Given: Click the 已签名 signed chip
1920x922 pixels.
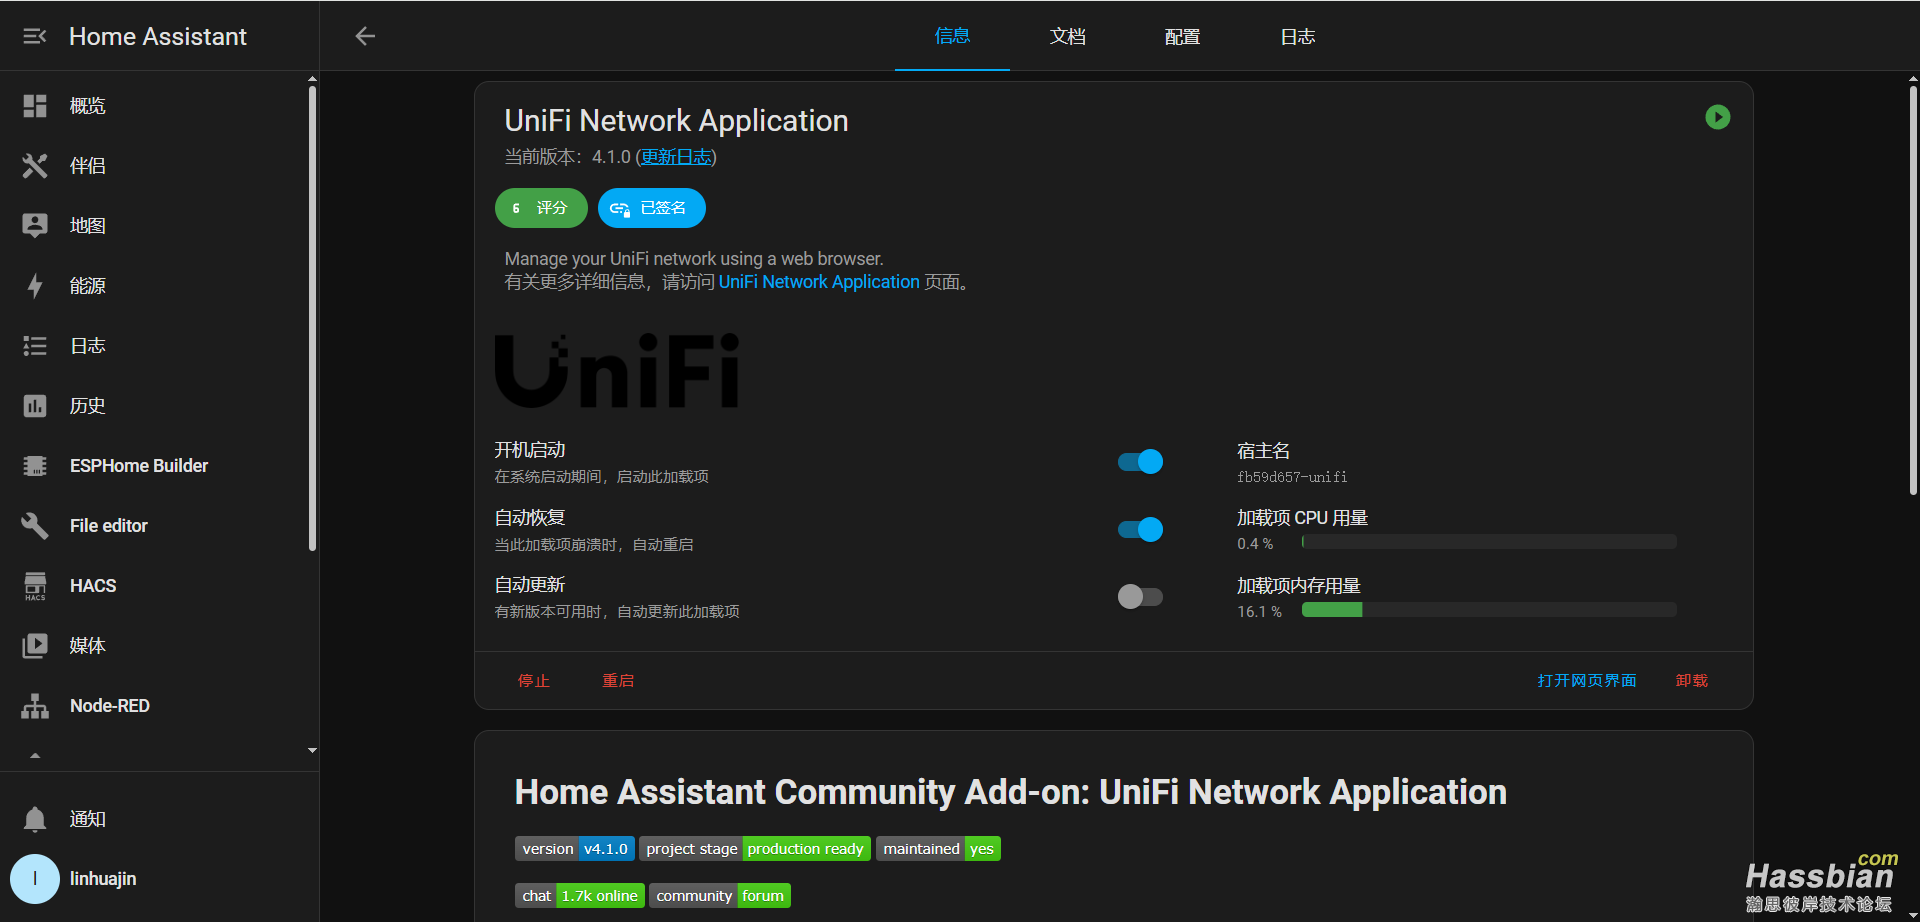Looking at the screenshot, I should tap(652, 208).
